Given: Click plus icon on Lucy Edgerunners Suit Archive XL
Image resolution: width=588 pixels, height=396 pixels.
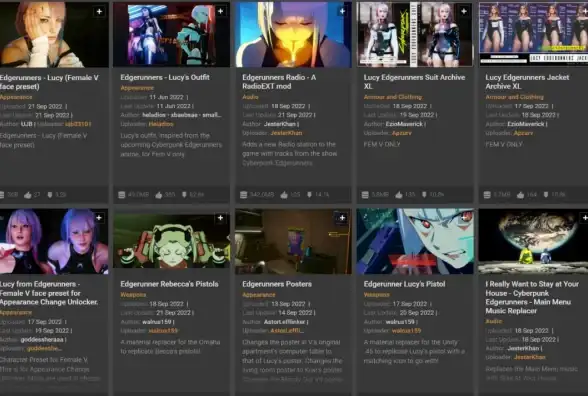Looking at the screenshot, I should tap(464, 11).
